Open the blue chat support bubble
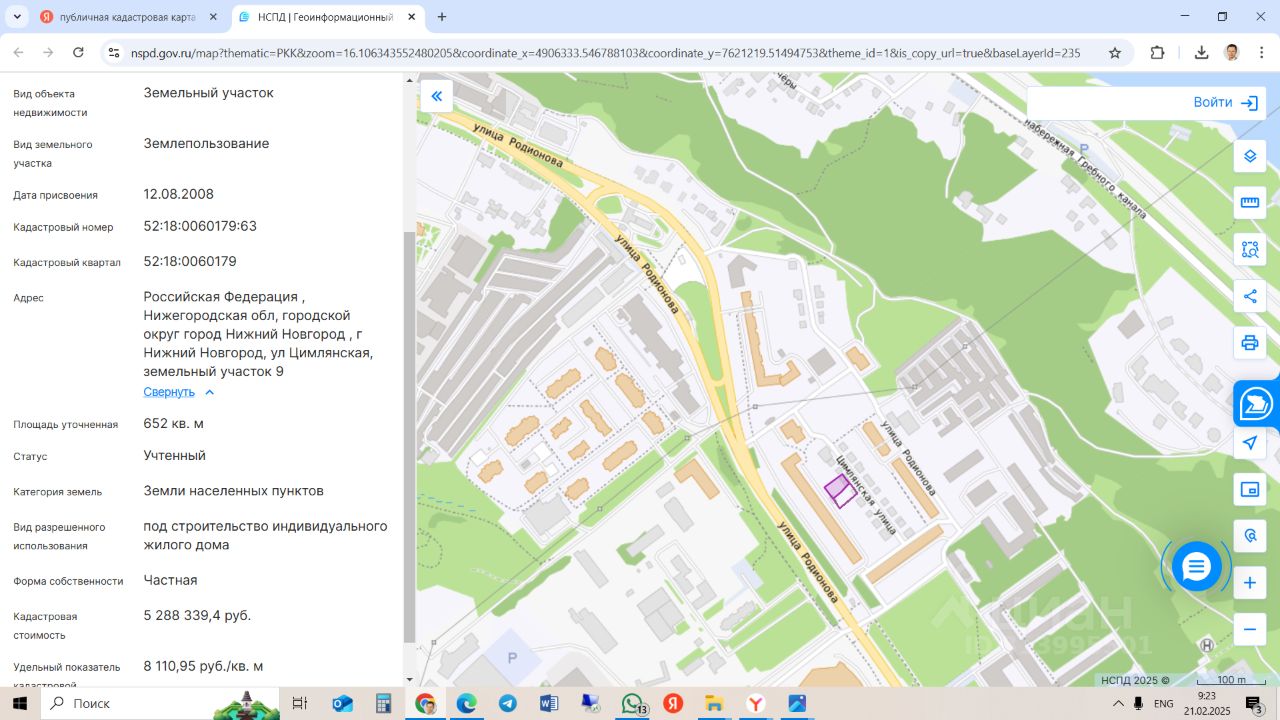Image resolution: width=1280 pixels, height=720 pixels. click(1196, 567)
